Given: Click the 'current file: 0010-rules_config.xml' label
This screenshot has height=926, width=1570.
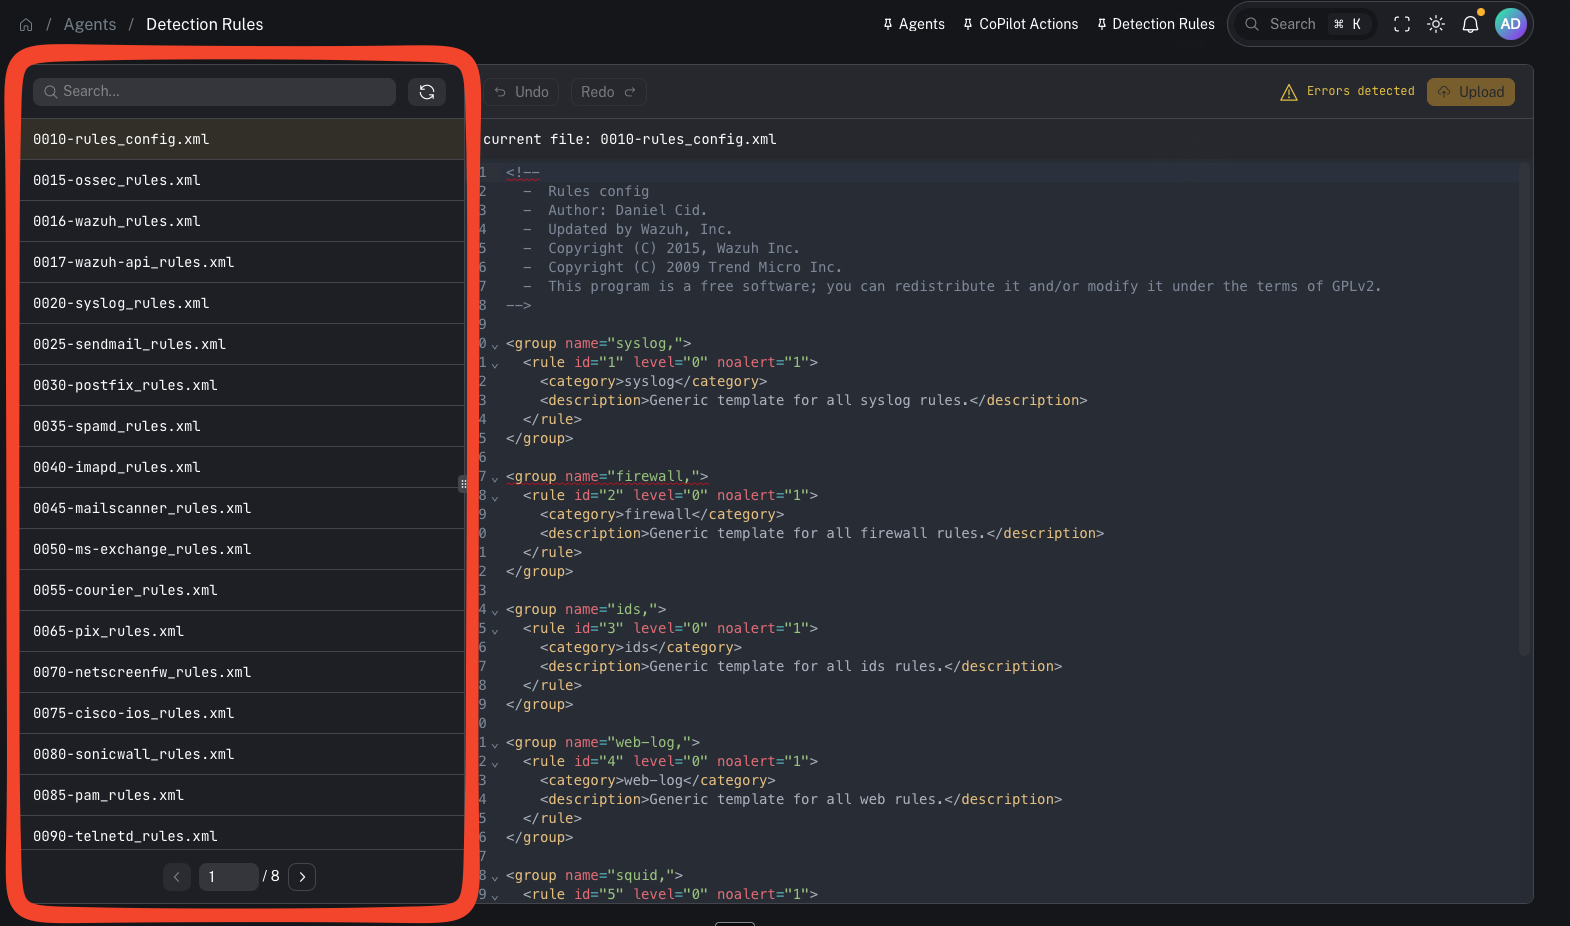Looking at the screenshot, I should pos(629,139).
